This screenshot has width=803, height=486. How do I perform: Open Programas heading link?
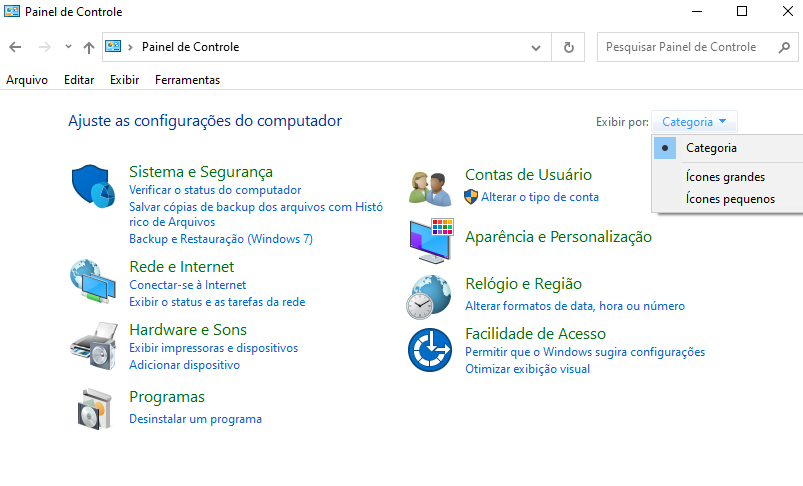tap(167, 397)
